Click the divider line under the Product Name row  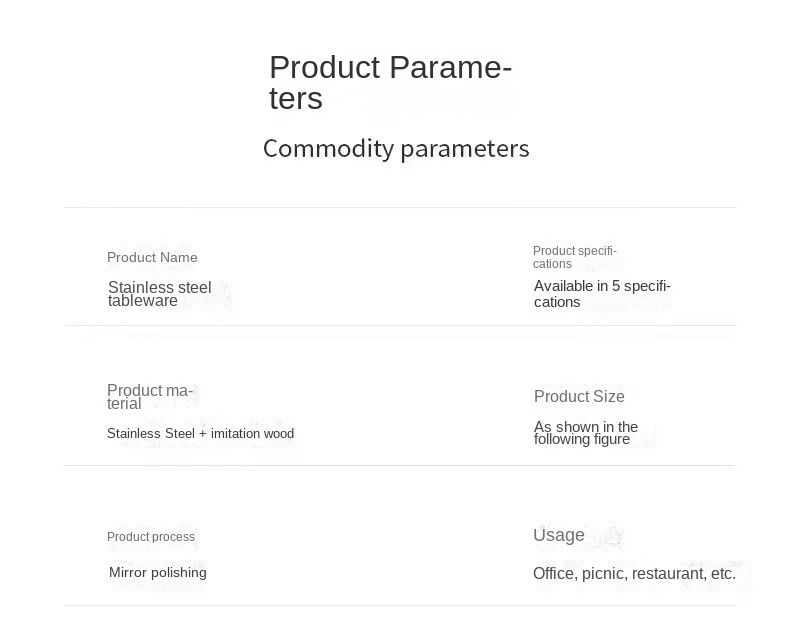[399, 325]
